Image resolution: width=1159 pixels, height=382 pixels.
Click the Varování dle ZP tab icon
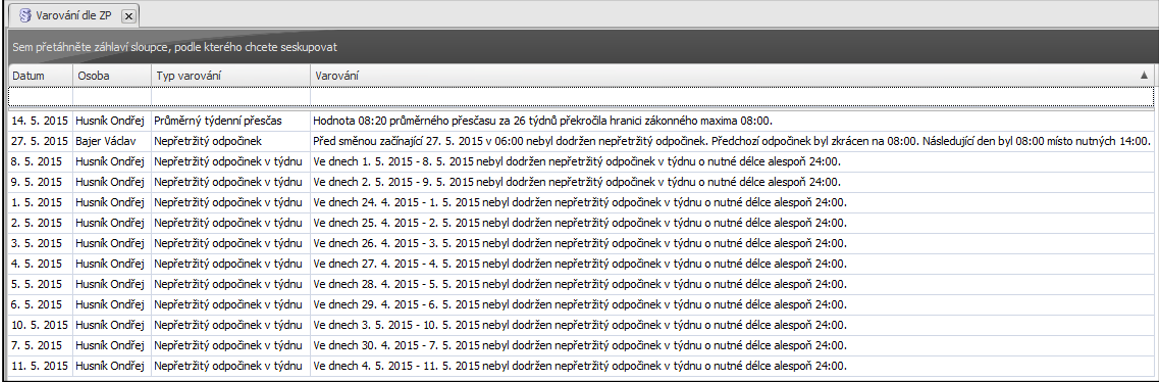pos(26,16)
